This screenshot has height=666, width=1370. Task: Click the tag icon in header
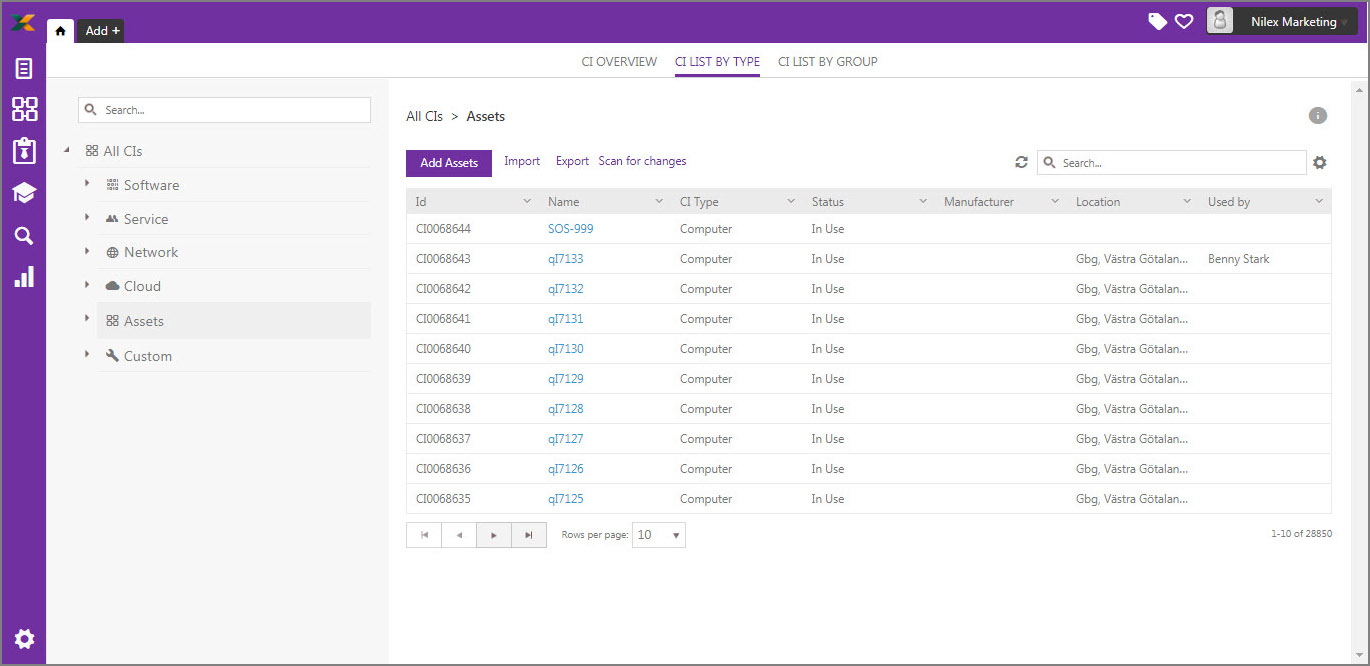click(1157, 21)
